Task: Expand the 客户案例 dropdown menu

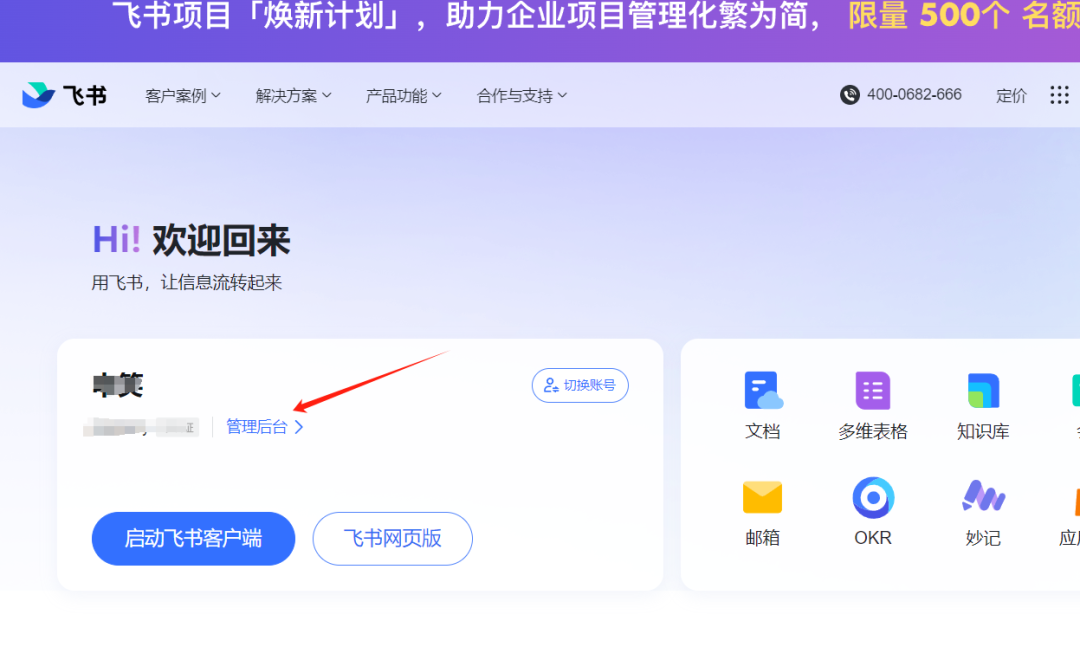Action: 182,96
